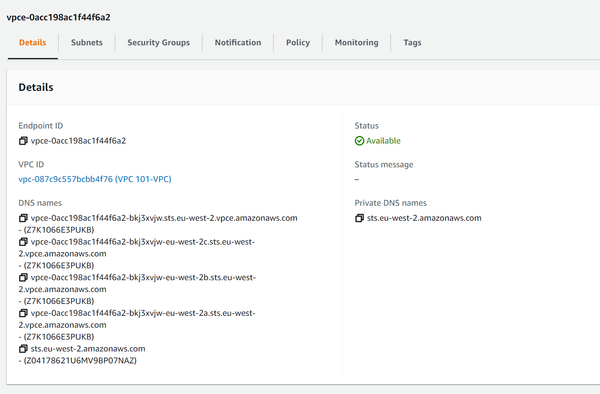Image resolution: width=600 pixels, height=394 pixels.
Task: Show the Monitoring tab
Action: (x=357, y=42)
